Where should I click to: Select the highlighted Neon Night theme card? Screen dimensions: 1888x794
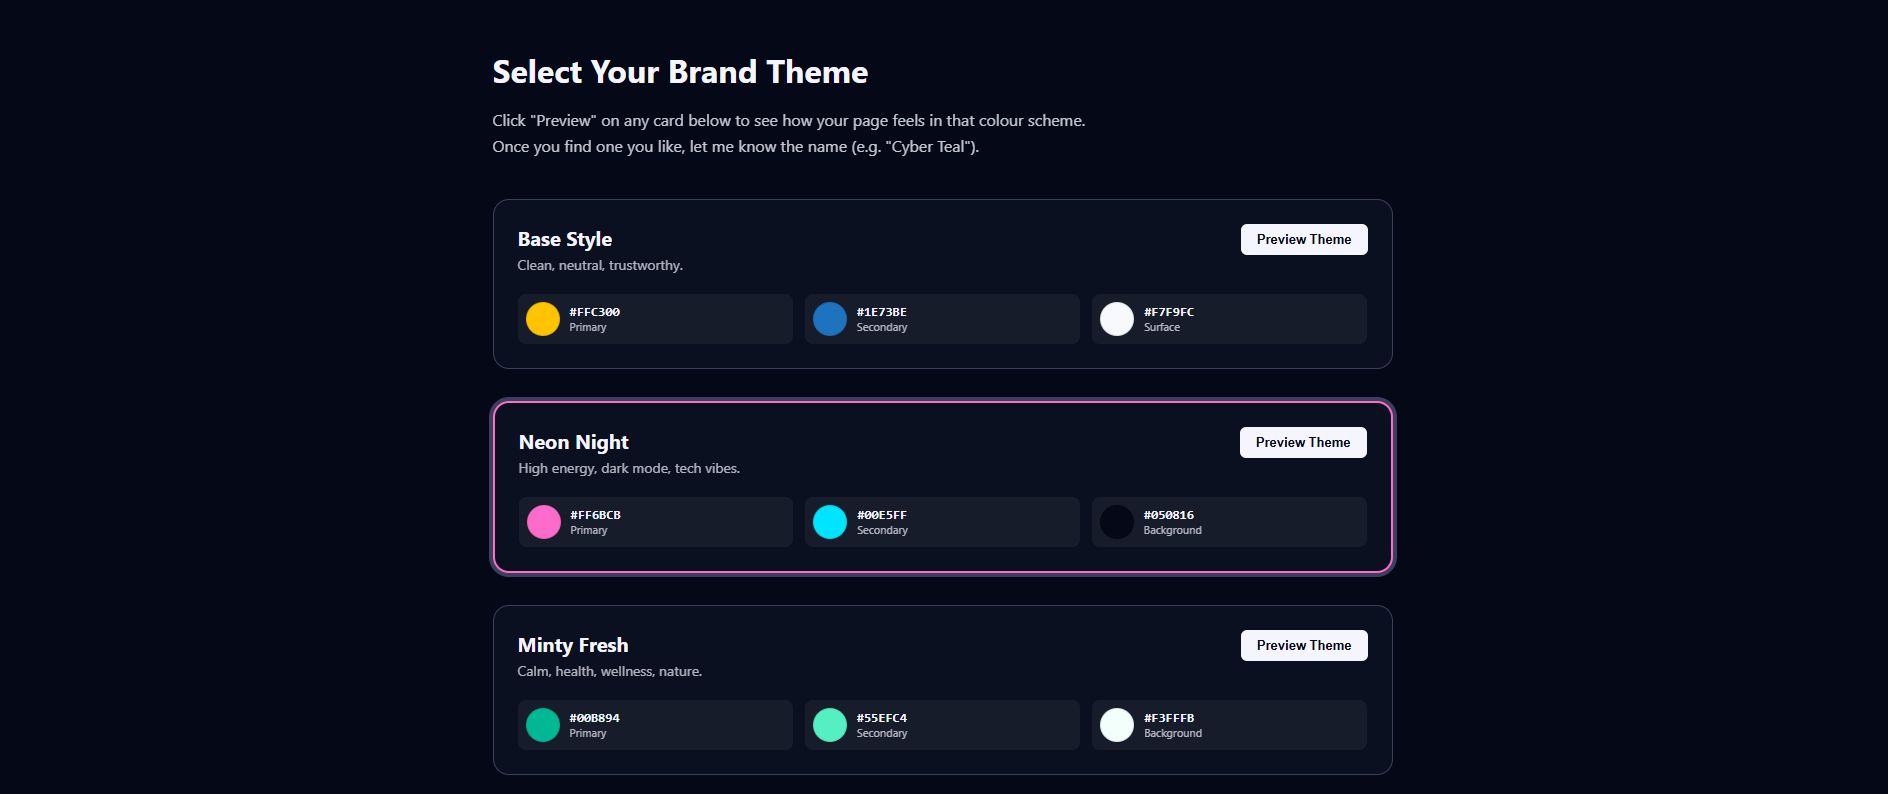(942, 487)
